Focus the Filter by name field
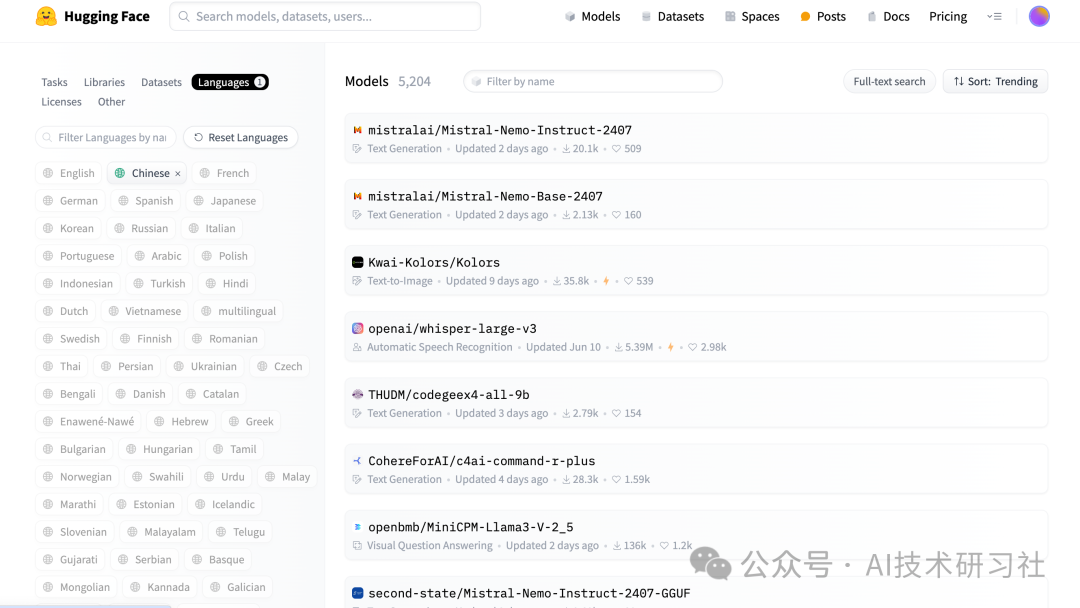This screenshot has height=608, width=1080. [592, 81]
